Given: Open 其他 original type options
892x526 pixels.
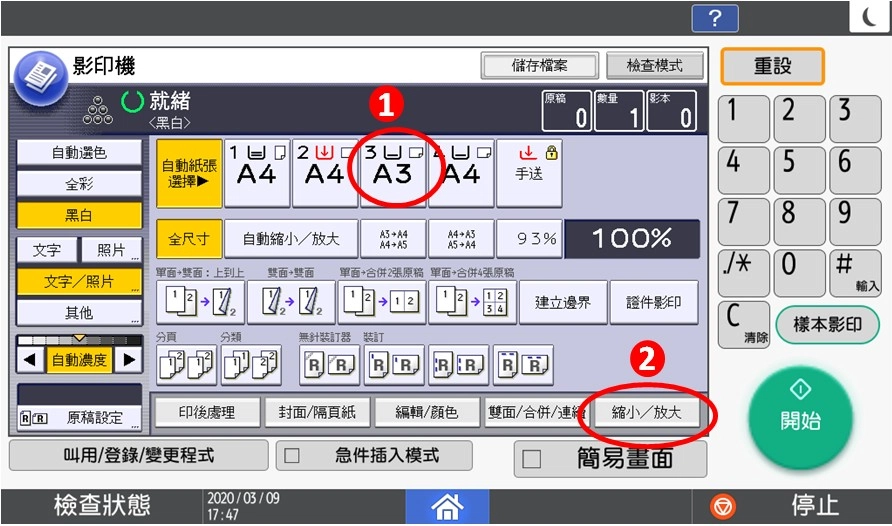Looking at the screenshot, I should point(79,313).
